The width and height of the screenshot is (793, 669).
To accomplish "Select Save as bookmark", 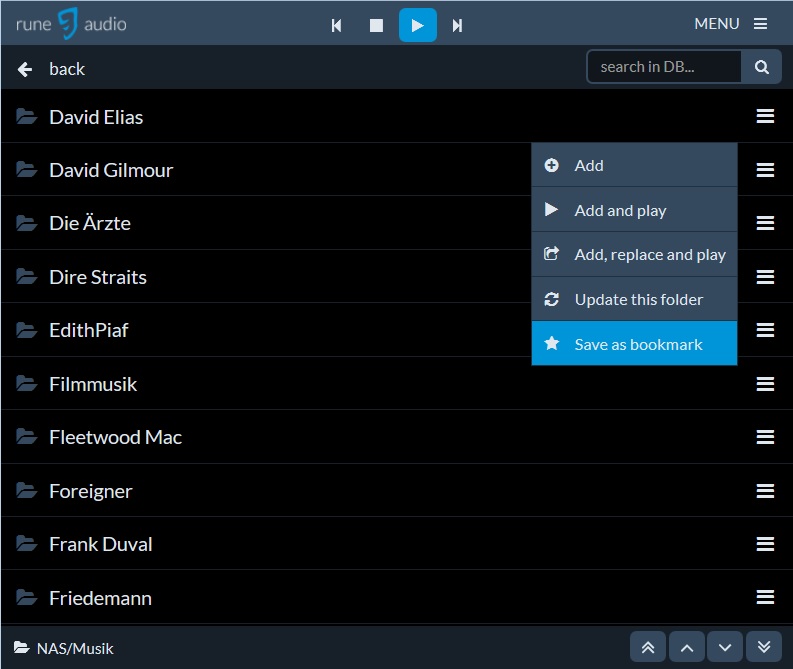I will point(634,343).
